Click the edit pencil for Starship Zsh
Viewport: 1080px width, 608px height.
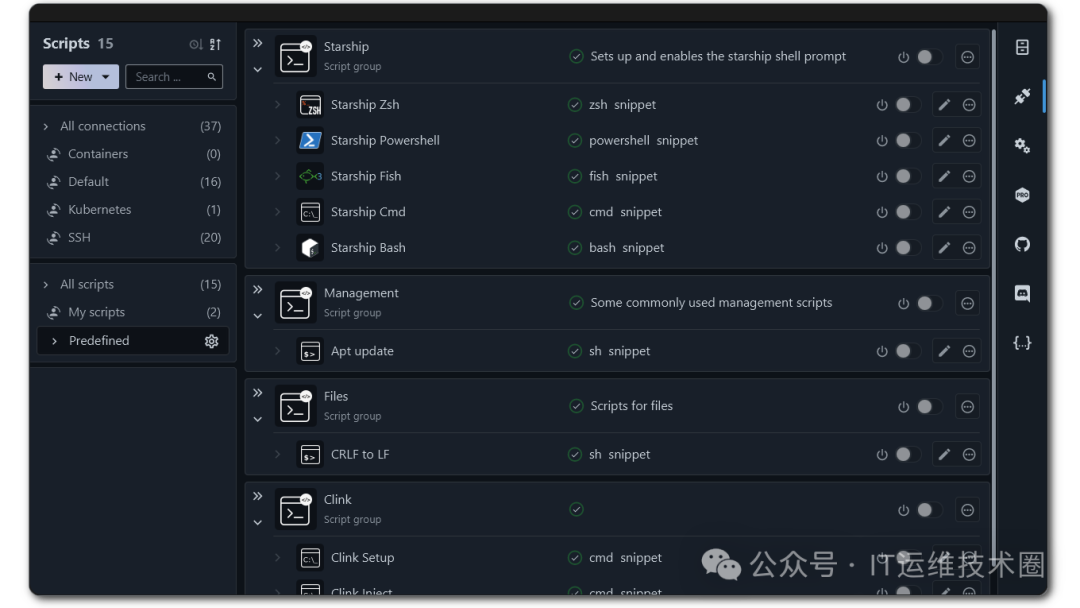coord(944,105)
